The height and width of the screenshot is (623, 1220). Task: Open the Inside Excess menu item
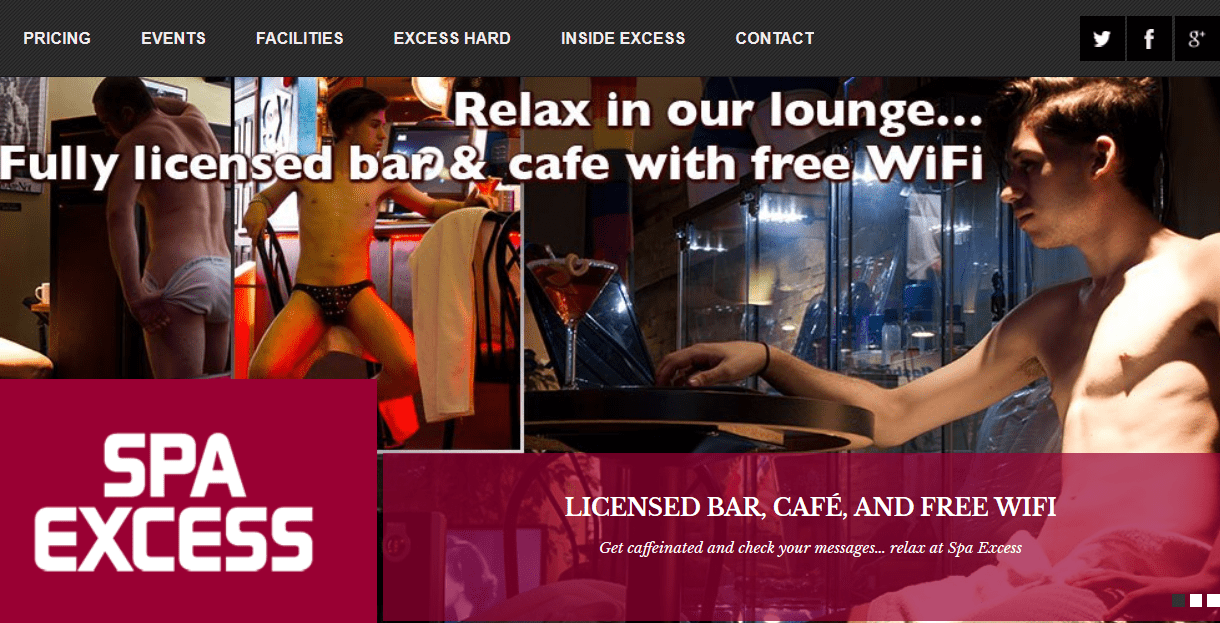pyautogui.click(x=623, y=38)
